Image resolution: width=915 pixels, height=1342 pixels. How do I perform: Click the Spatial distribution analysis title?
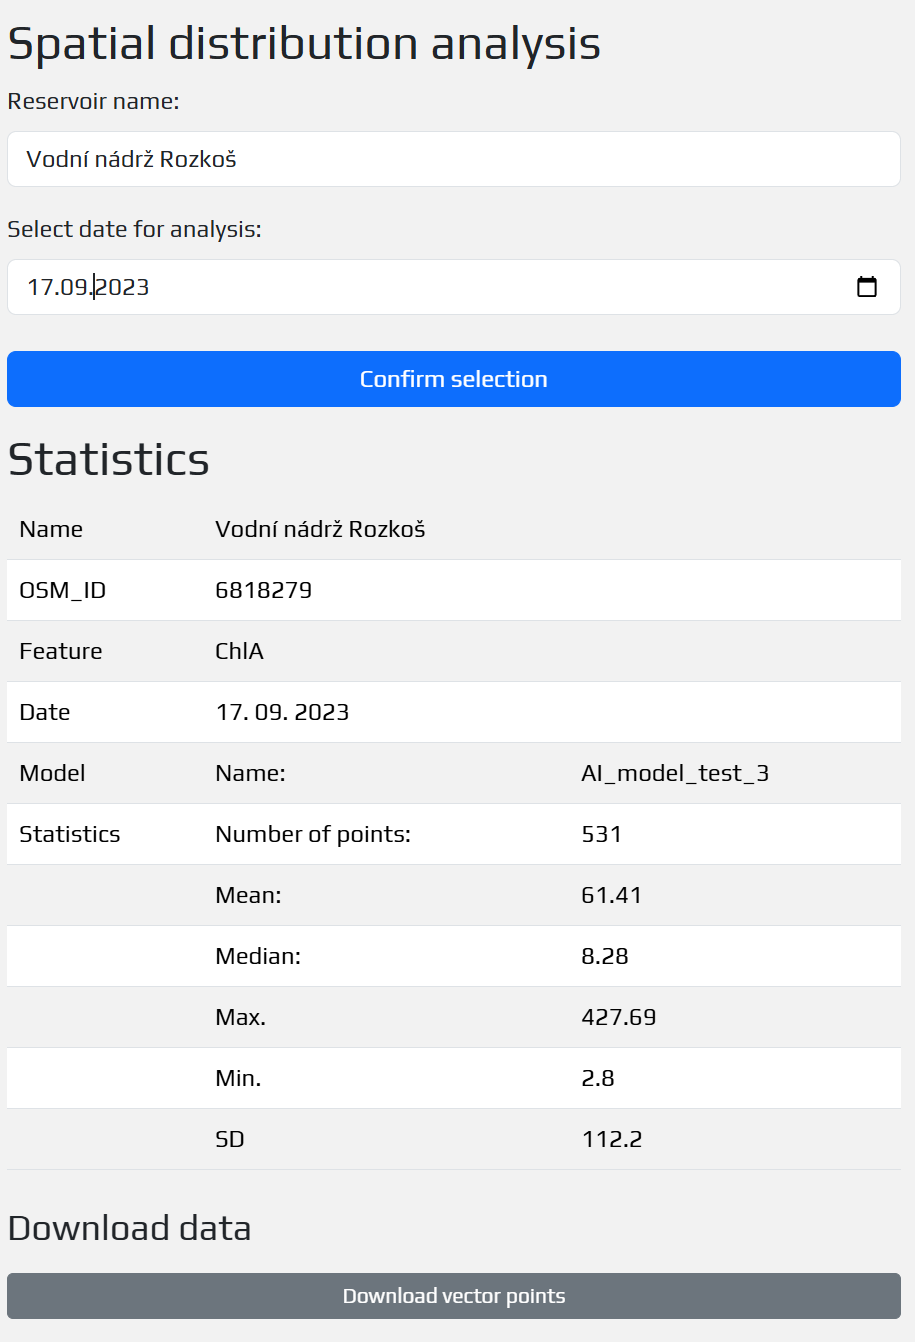pos(304,43)
